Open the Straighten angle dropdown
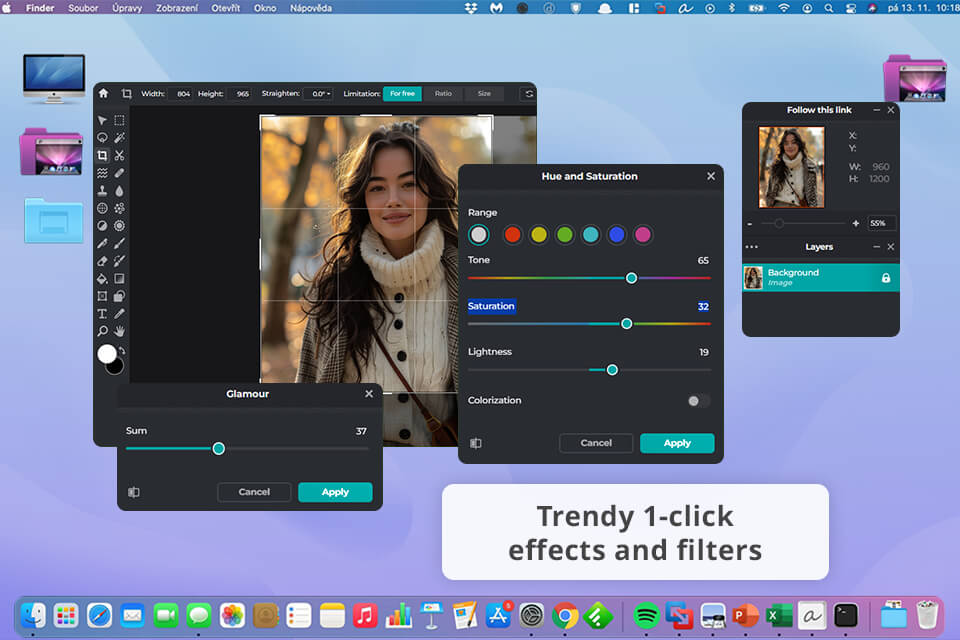The width and height of the screenshot is (960, 640). pos(318,94)
